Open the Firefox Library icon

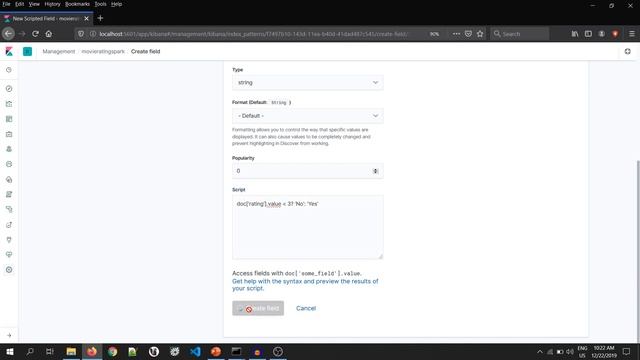[575, 34]
